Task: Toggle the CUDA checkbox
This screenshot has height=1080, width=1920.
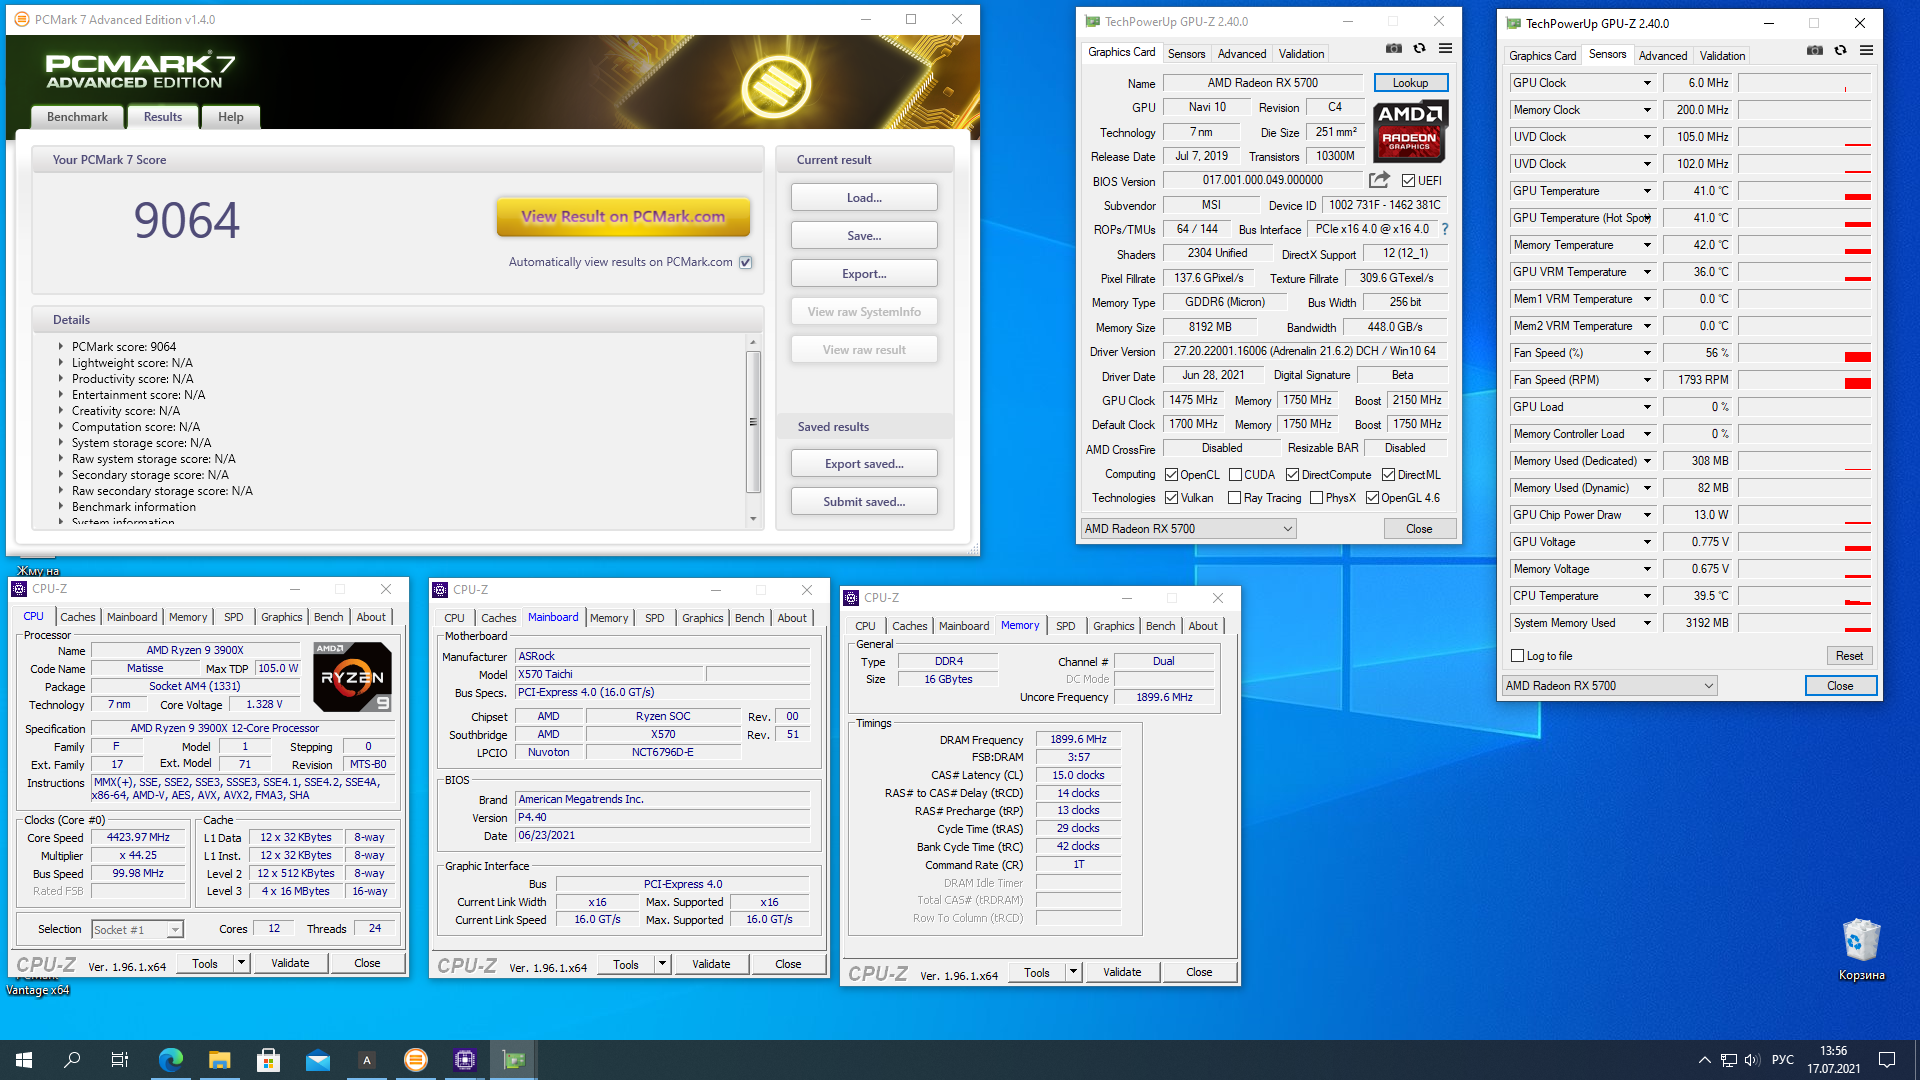Action: 1235,475
